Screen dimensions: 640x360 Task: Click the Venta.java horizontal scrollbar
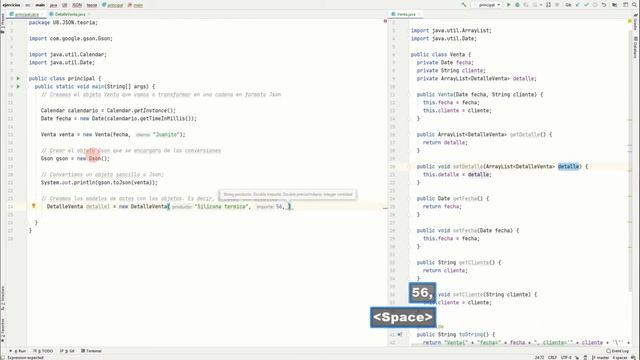[x=506, y=345]
